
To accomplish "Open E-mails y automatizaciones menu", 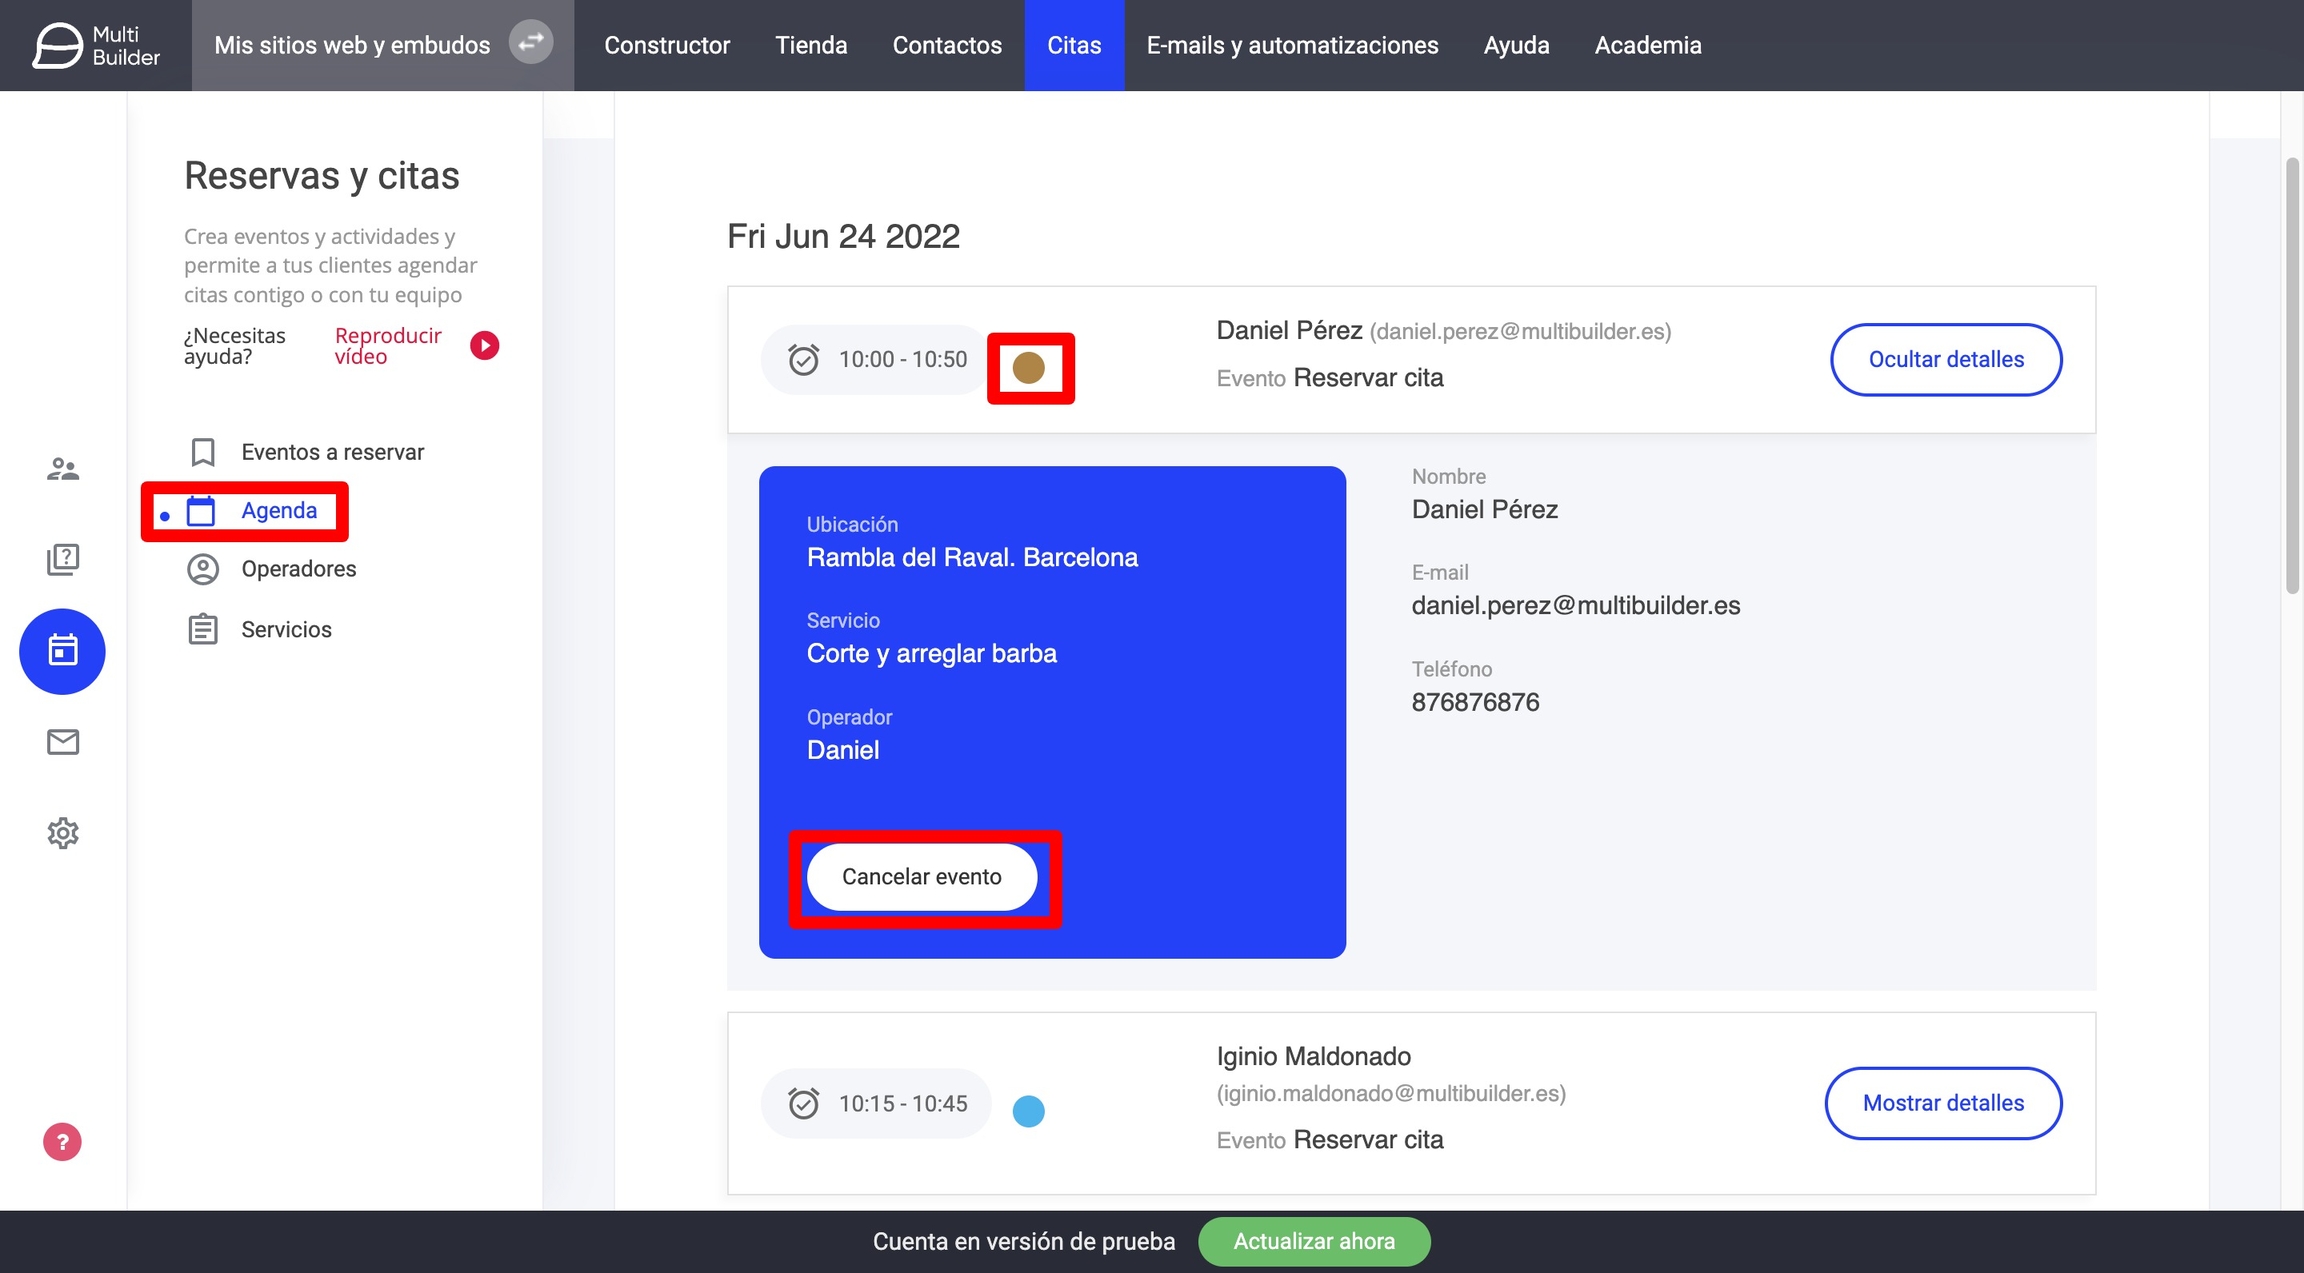I will click(x=1292, y=45).
